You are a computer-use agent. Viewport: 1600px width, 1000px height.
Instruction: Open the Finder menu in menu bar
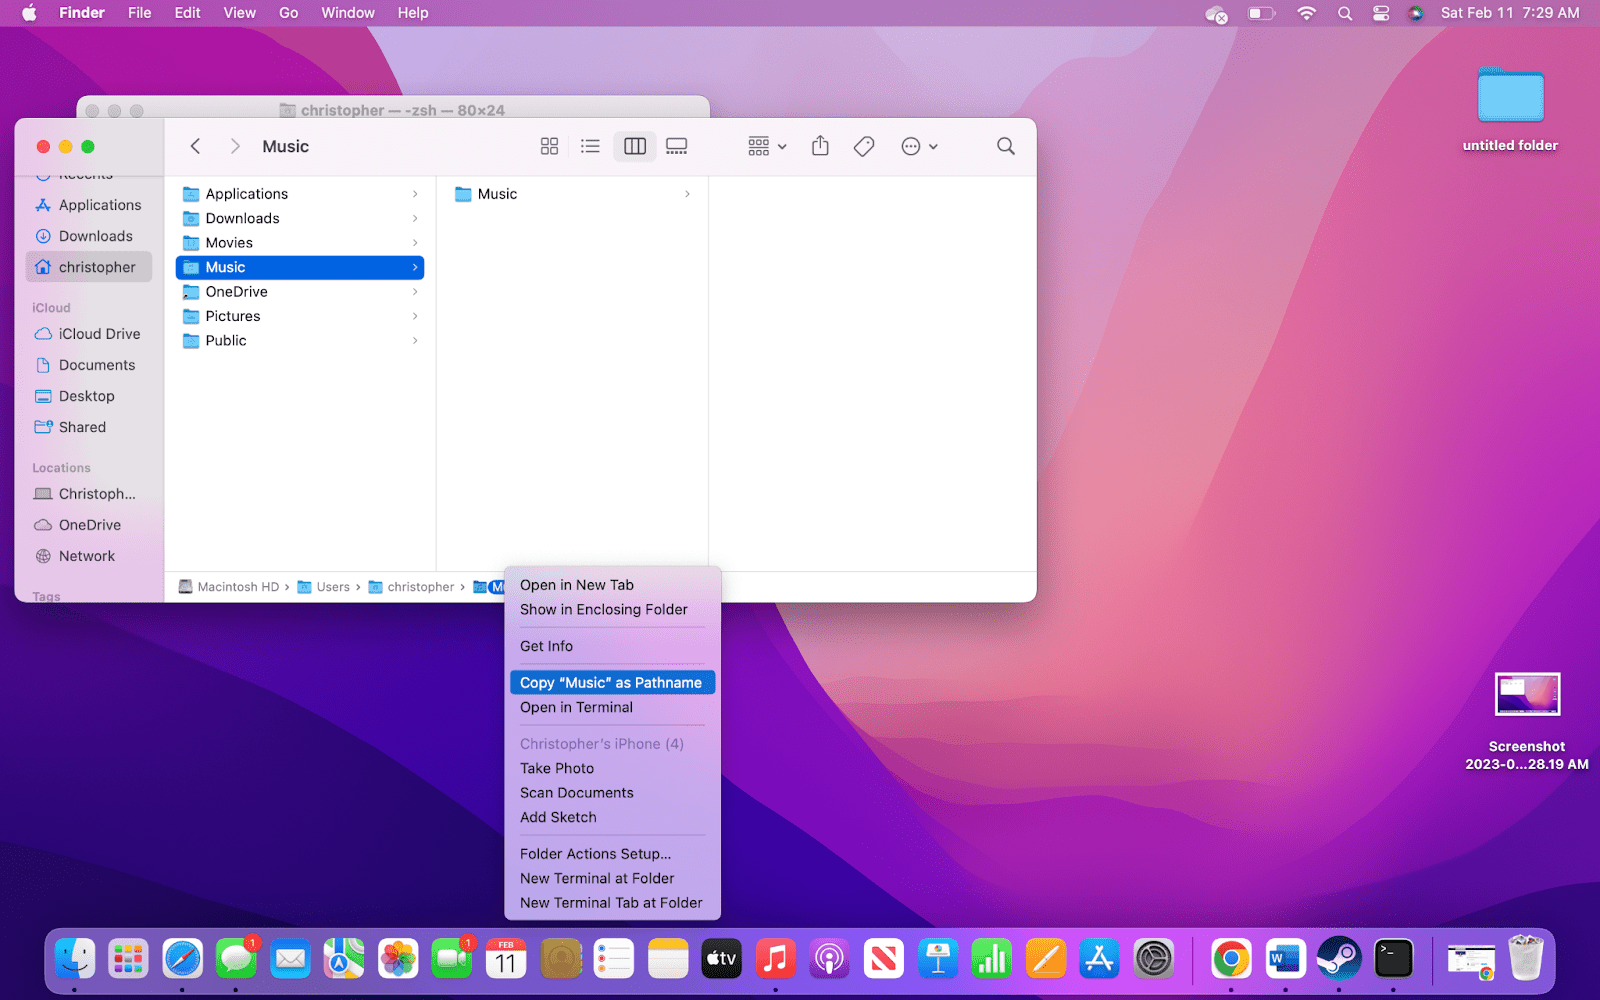[x=82, y=13]
